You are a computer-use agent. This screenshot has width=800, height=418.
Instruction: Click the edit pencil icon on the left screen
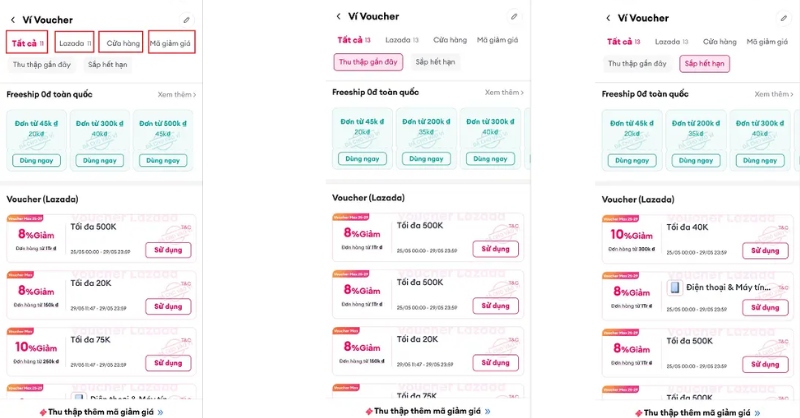186,19
